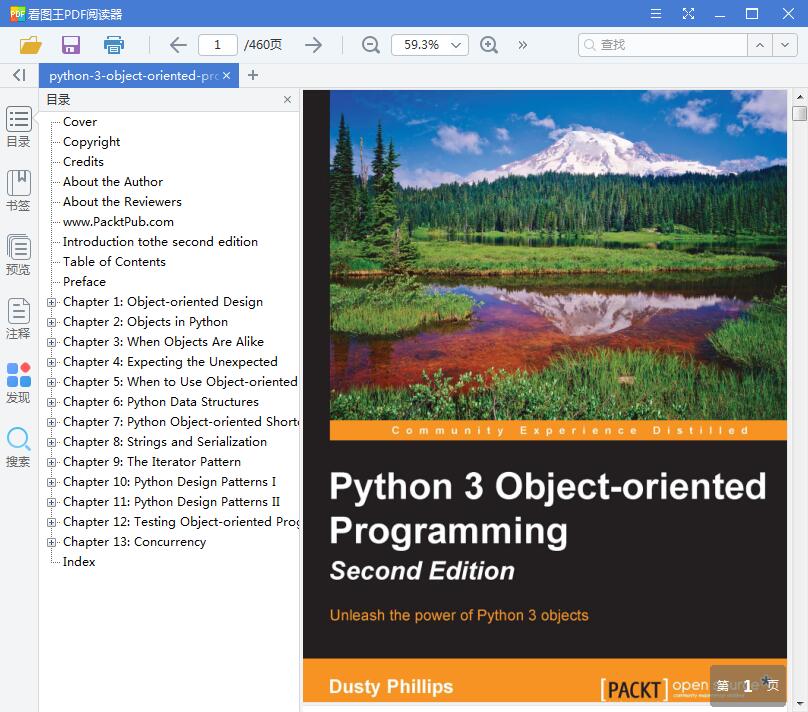This screenshot has width=808, height=712.
Task: Click the vertical scrollbar thumb
Action: [x=799, y=113]
